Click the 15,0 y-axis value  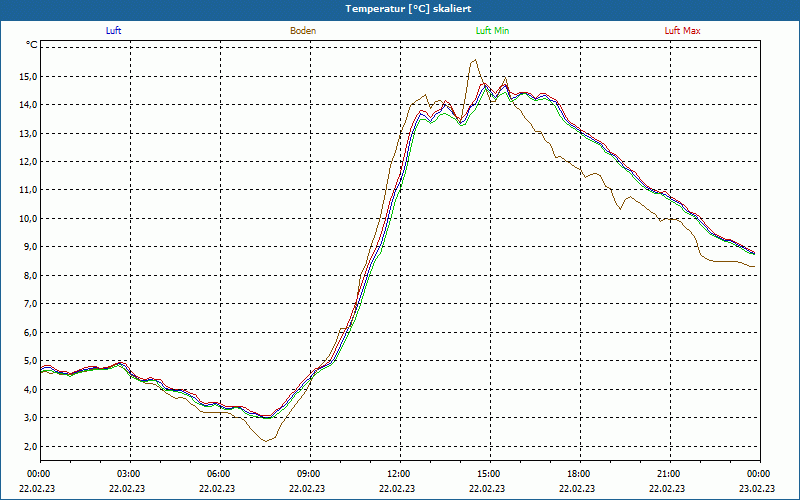(29, 77)
